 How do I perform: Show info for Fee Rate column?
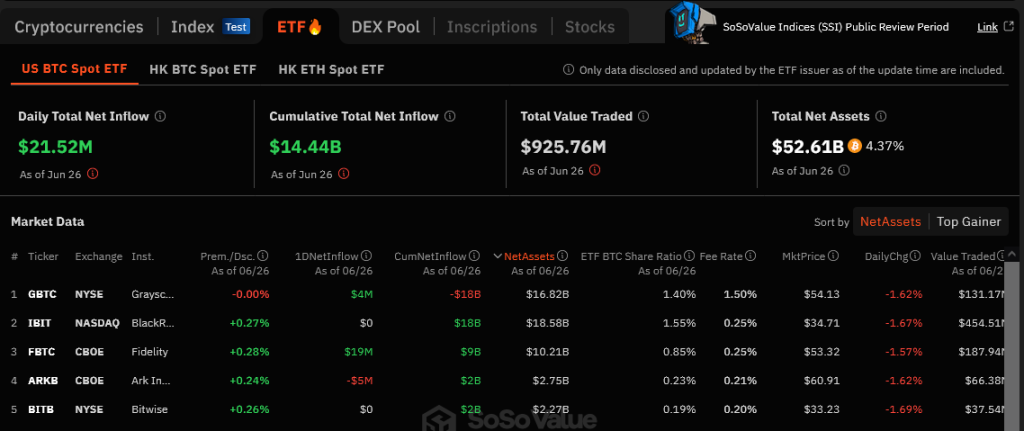point(751,256)
